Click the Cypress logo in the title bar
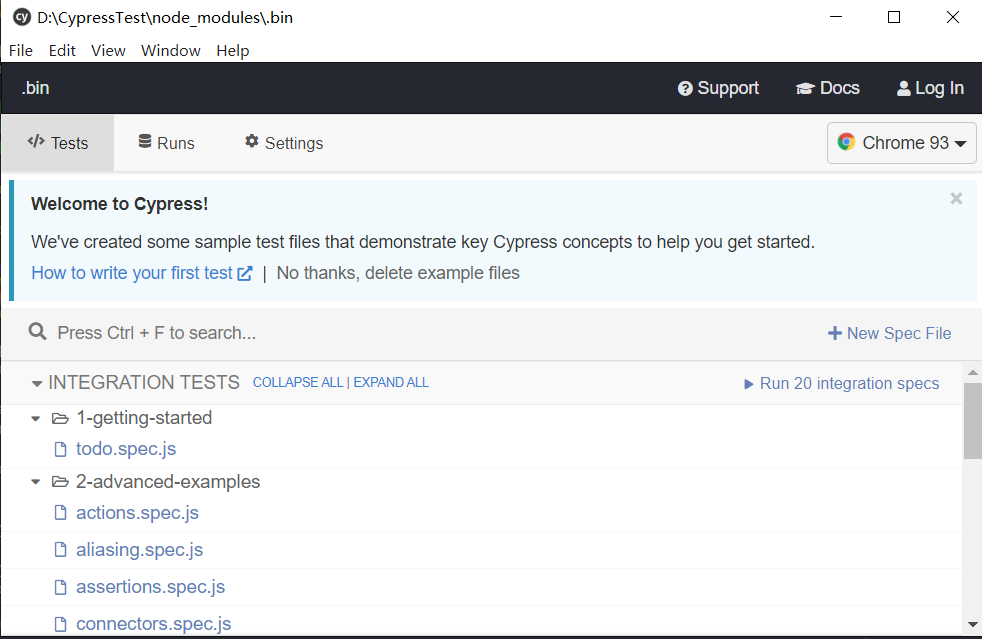Image resolution: width=982 pixels, height=639 pixels. [x=21, y=17]
